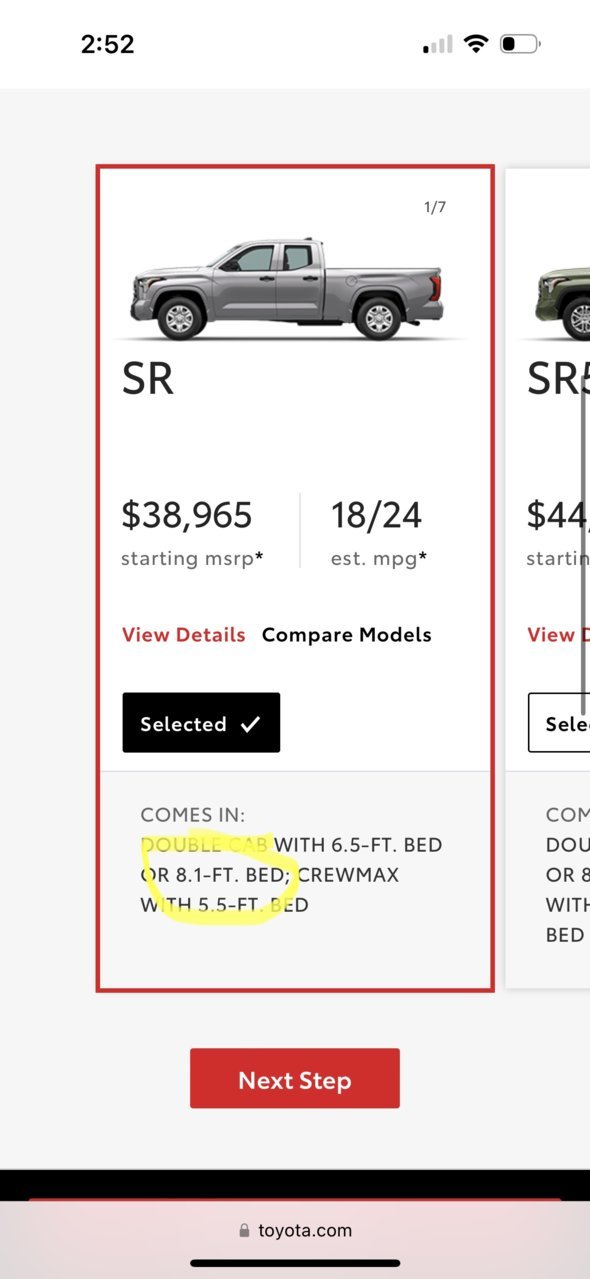590x1279 pixels.
Task: Tap the toyota.com address bar
Action: 295,1231
